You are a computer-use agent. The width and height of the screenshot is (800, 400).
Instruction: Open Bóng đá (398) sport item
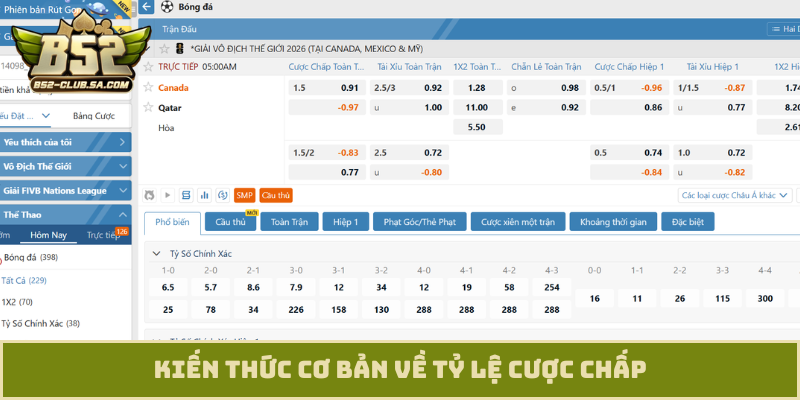click(x=31, y=257)
